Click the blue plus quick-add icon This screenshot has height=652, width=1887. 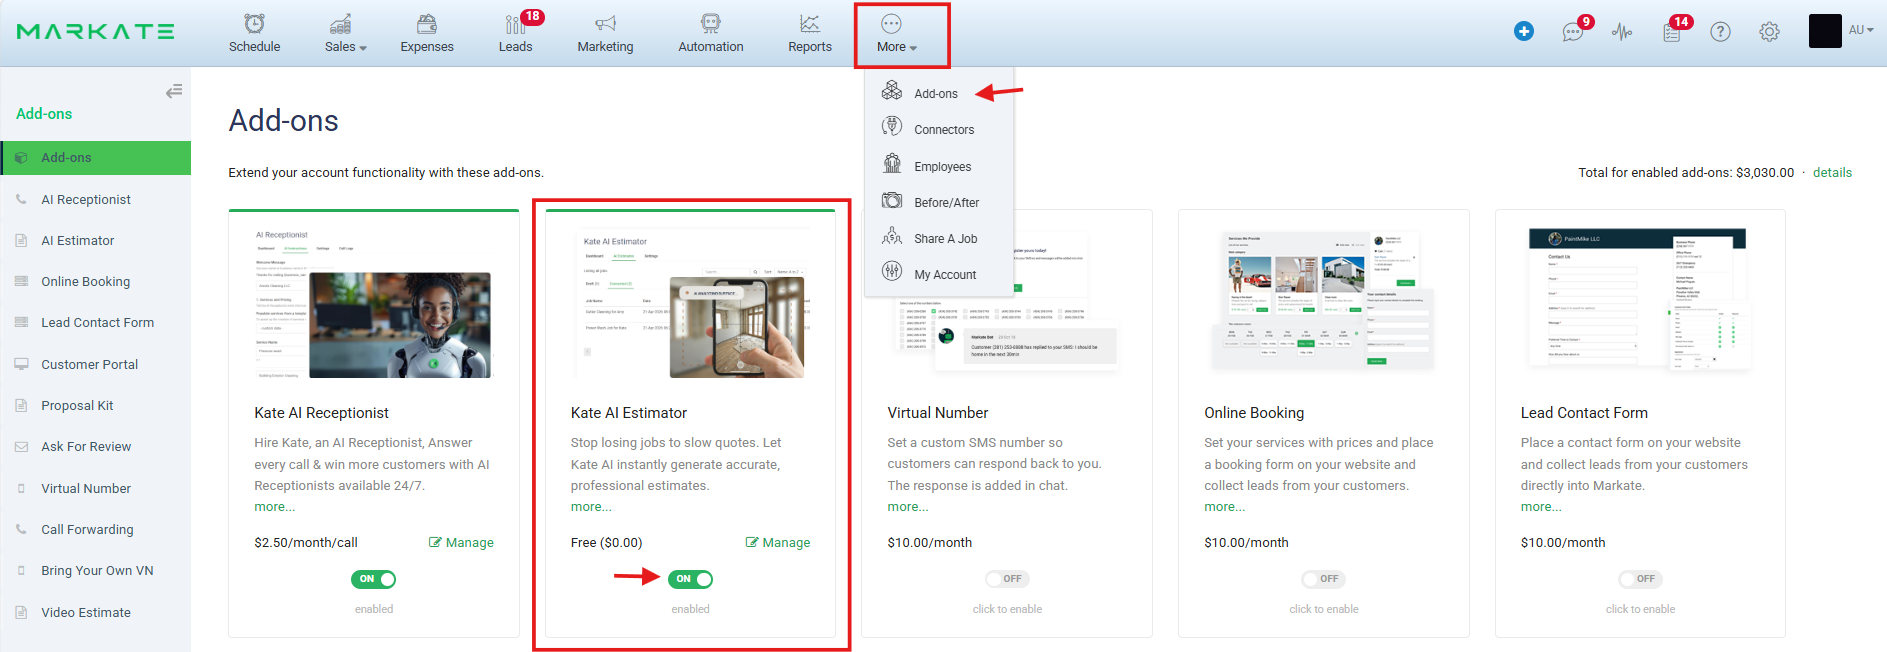[x=1524, y=31]
